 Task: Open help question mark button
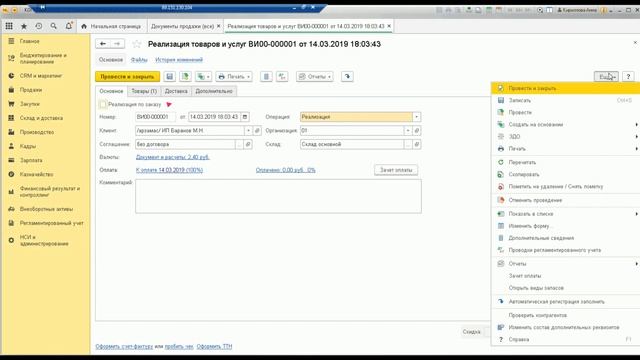pyautogui.click(x=628, y=76)
